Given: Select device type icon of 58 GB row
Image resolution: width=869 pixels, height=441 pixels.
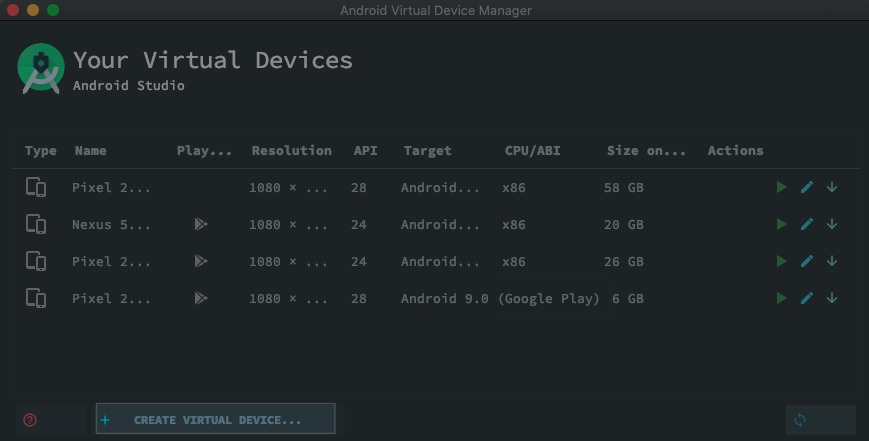Looking at the screenshot, I should tap(36, 187).
